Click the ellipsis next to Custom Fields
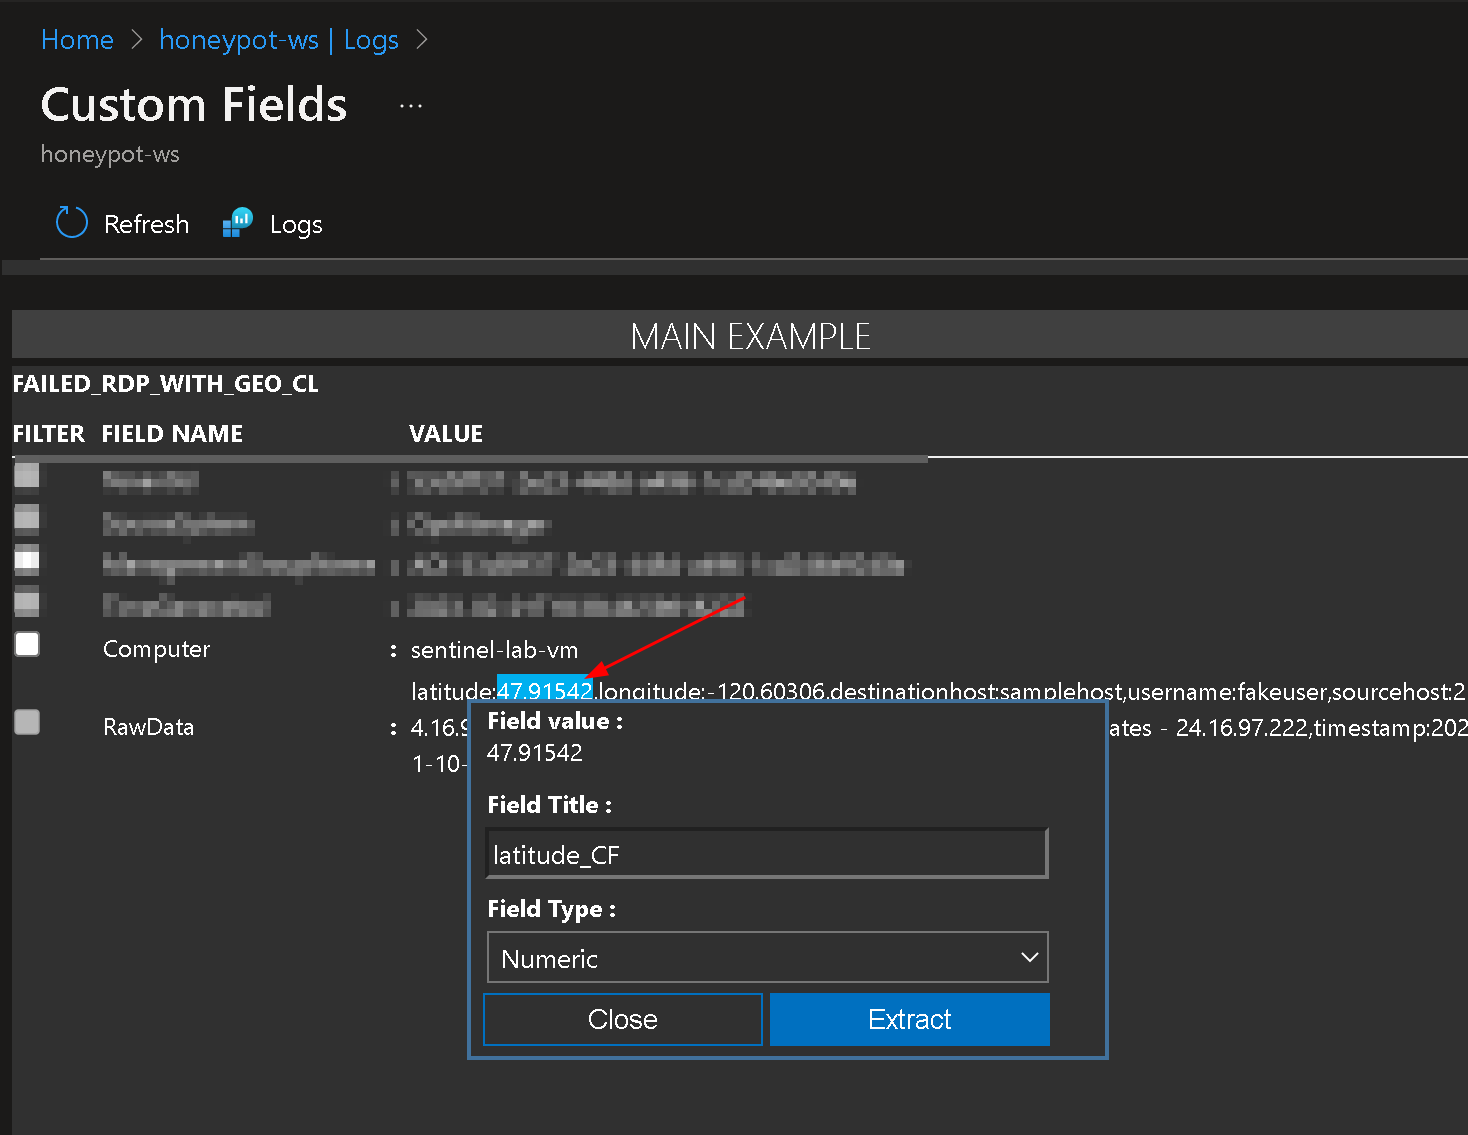The image size is (1468, 1135). point(411,104)
